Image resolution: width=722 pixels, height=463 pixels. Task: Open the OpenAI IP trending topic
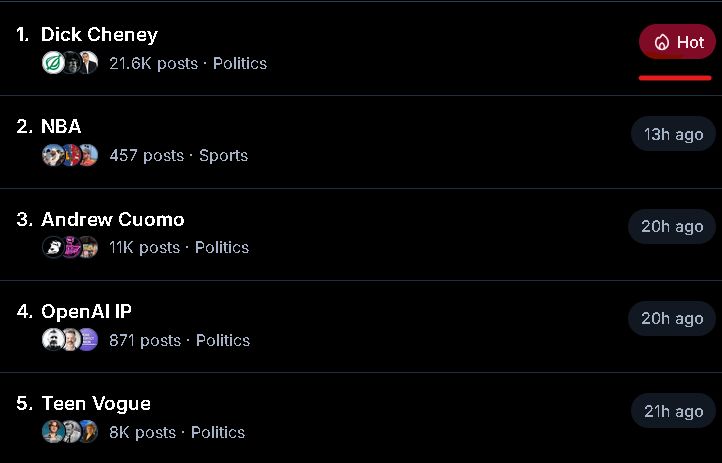tap(86, 312)
